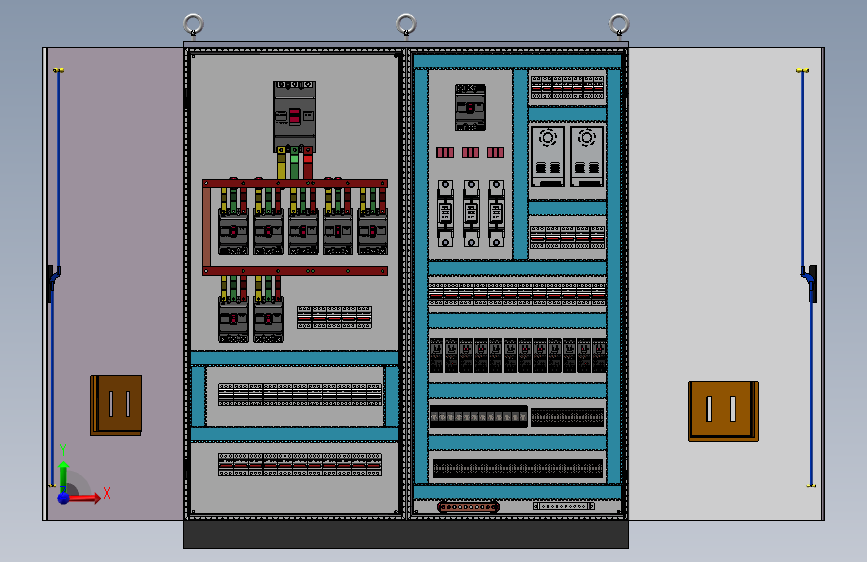Click the third breaker in the five-breaker row
The height and width of the screenshot is (562, 867).
303,232
